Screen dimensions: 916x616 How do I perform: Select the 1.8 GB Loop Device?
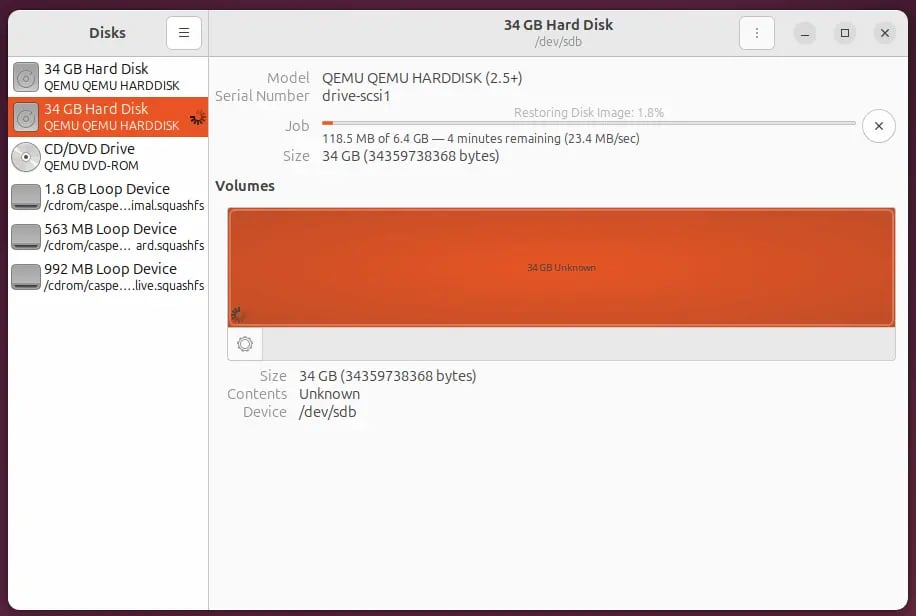[108, 197]
